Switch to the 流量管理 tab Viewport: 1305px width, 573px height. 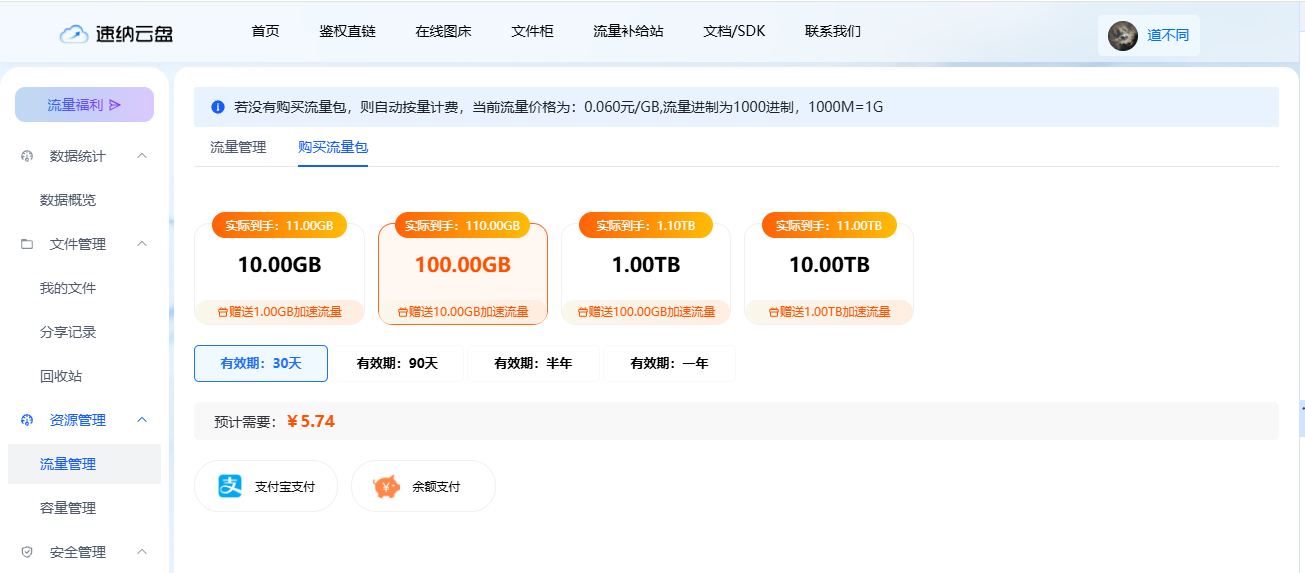[x=238, y=147]
